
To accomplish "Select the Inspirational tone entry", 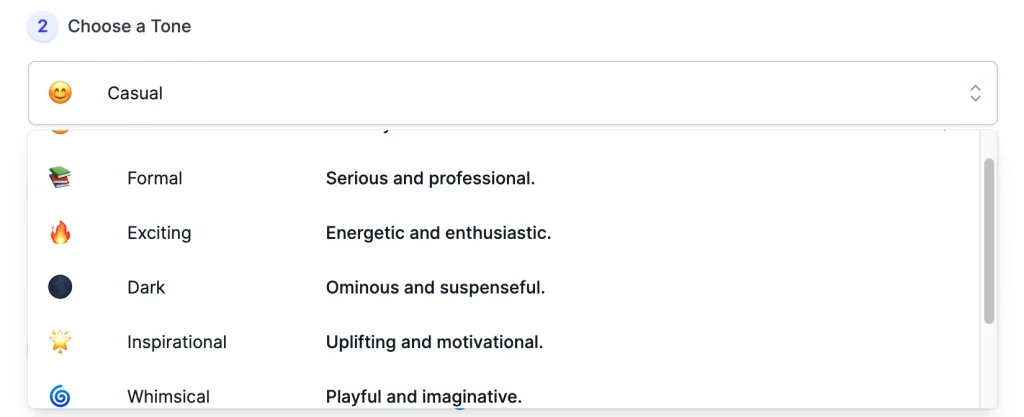I will [177, 342].
